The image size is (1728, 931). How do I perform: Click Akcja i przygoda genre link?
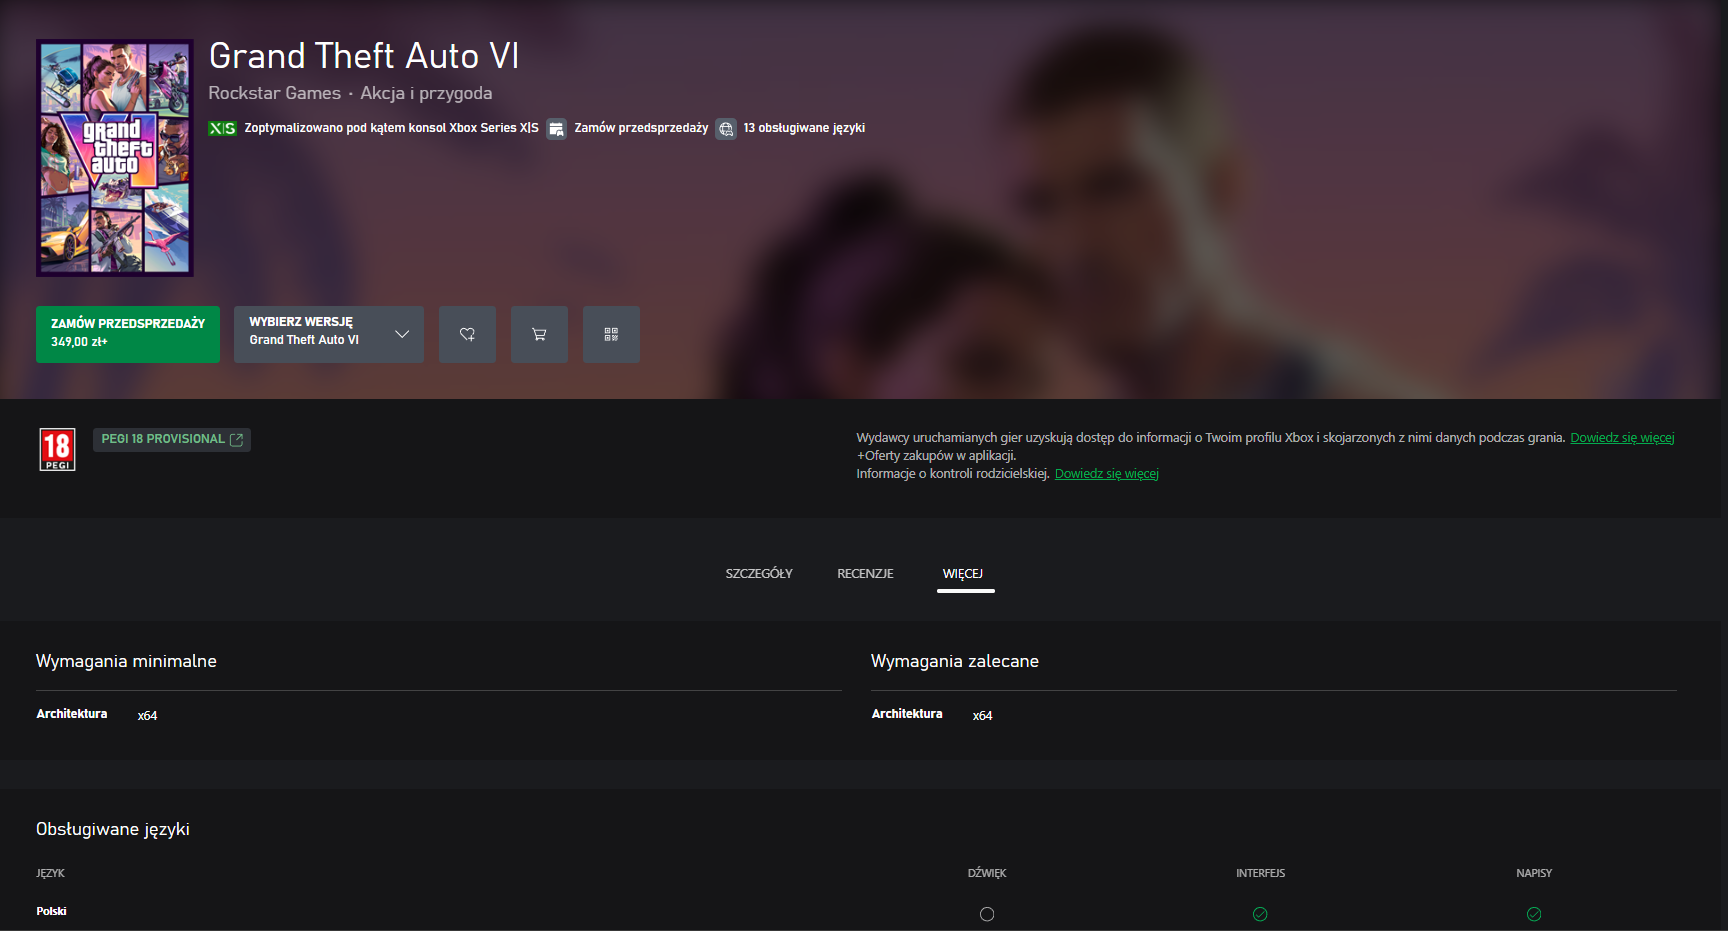tap(426, 93)
